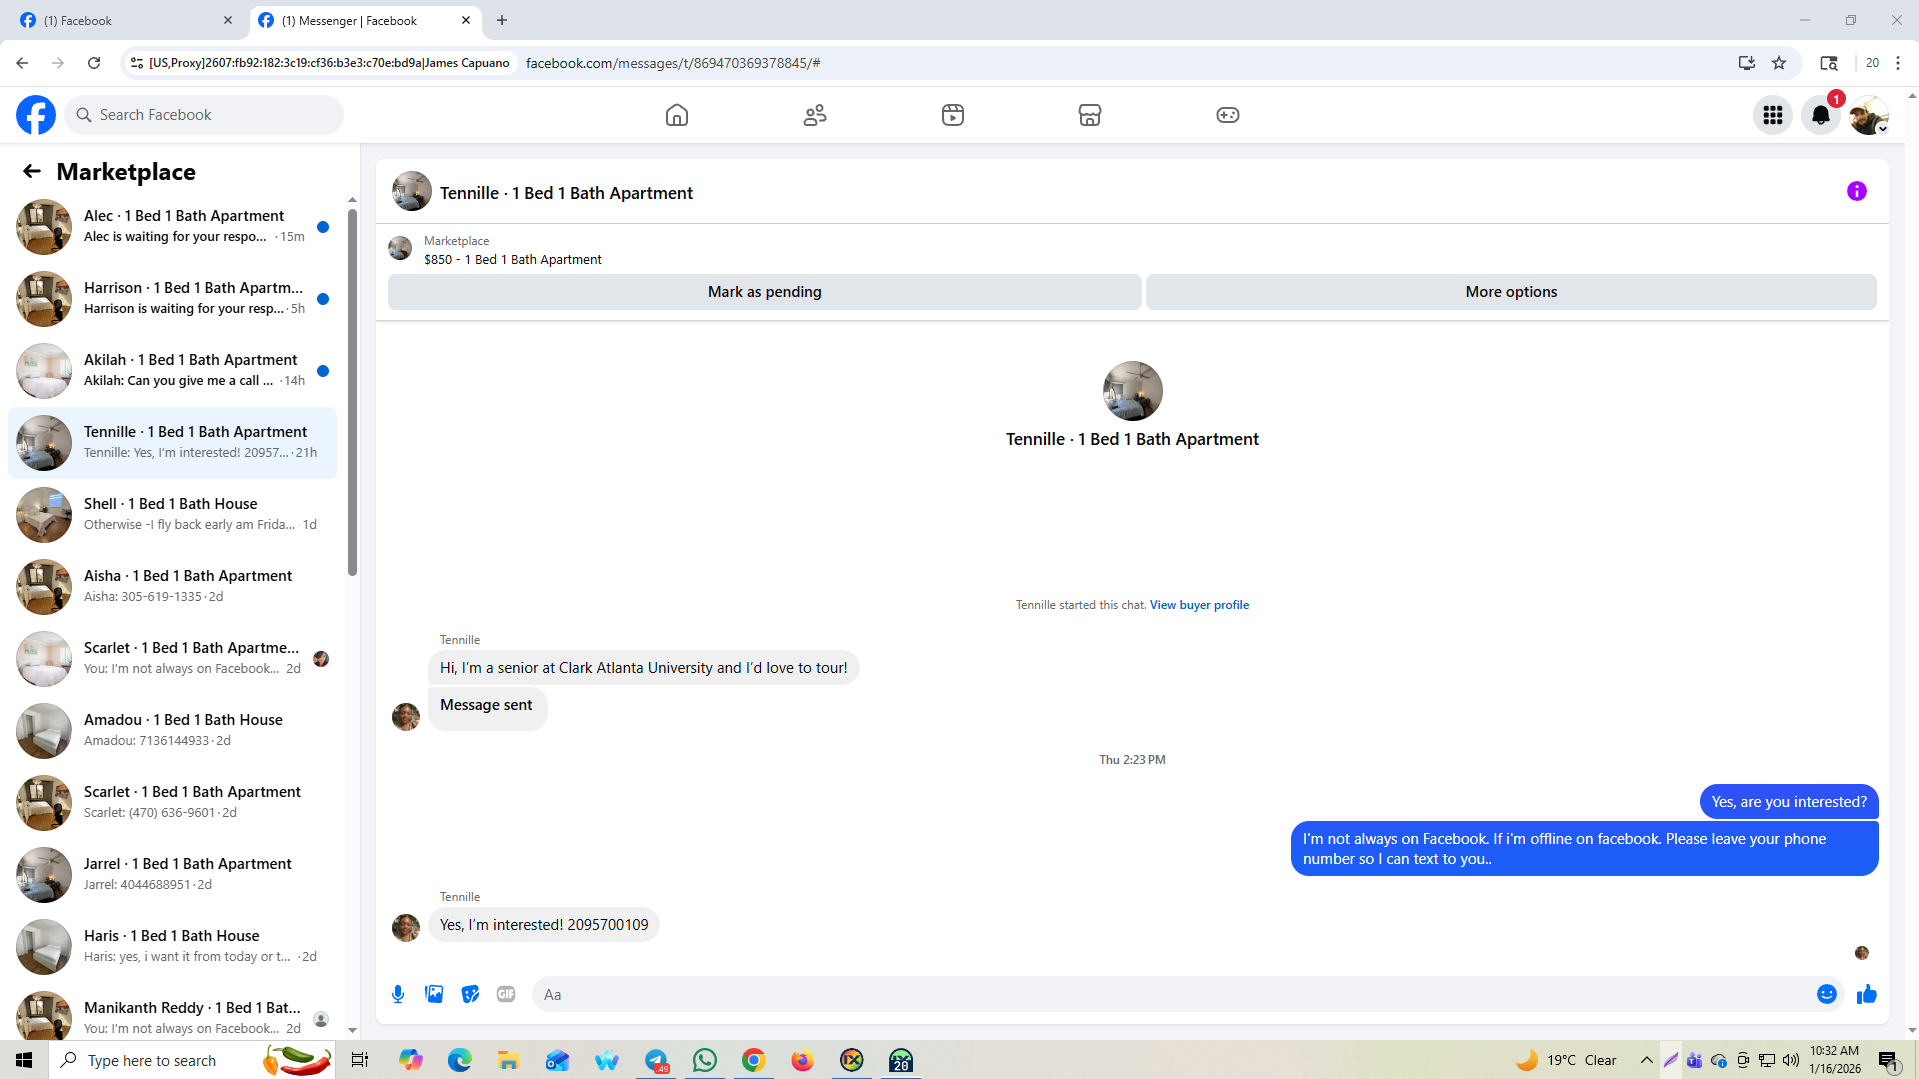Choose a sticker icon
The image size is (1919, 1079).
470,994
